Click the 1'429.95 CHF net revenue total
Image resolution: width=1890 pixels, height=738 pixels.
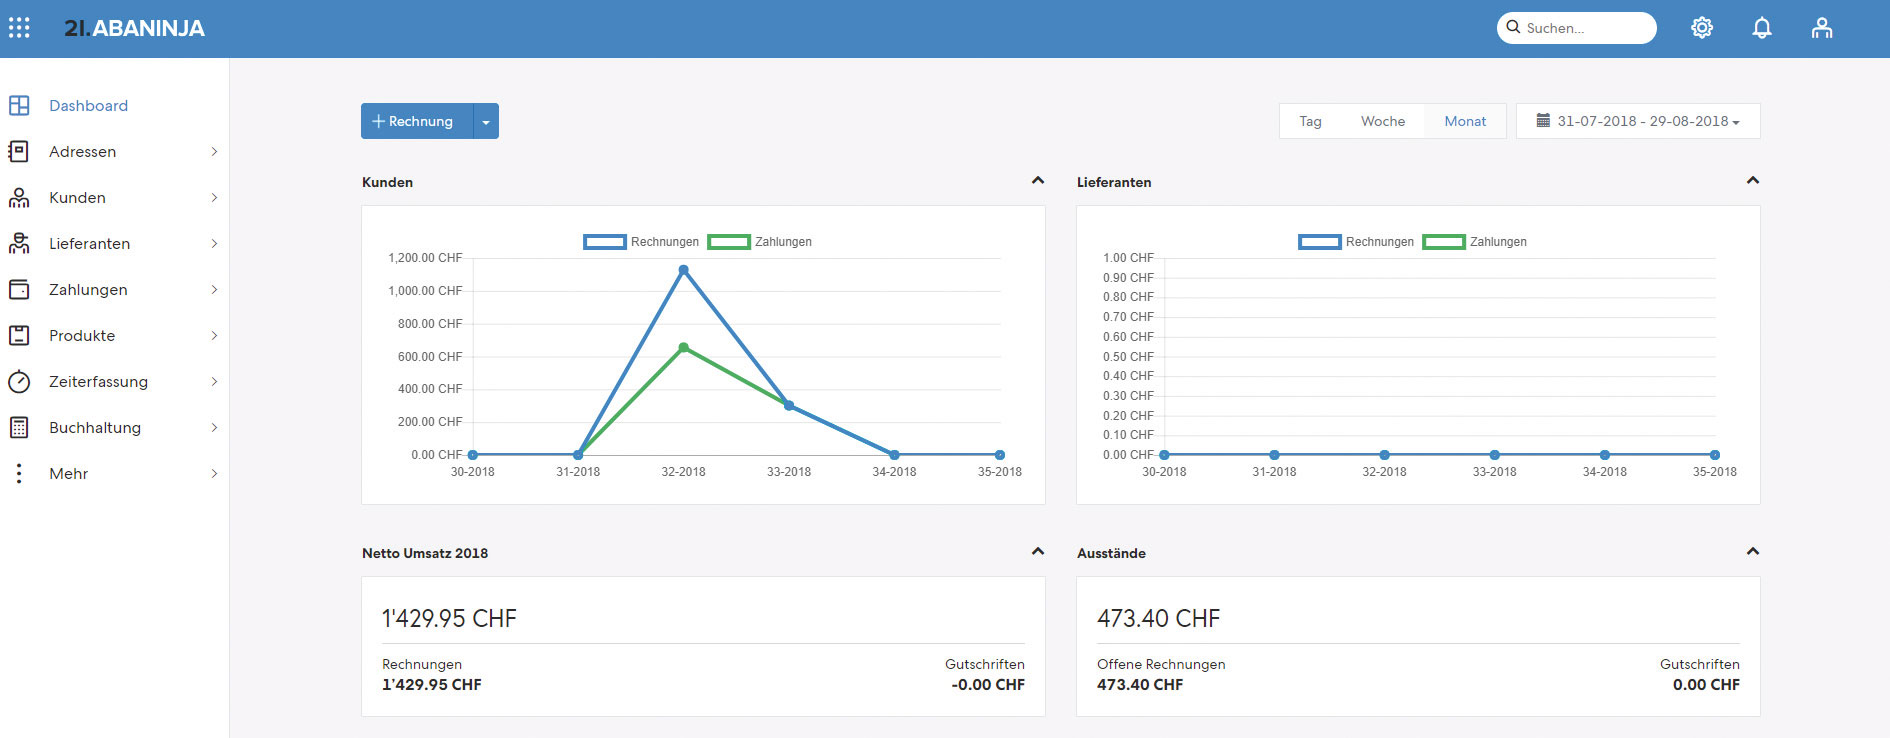[449, 618]
